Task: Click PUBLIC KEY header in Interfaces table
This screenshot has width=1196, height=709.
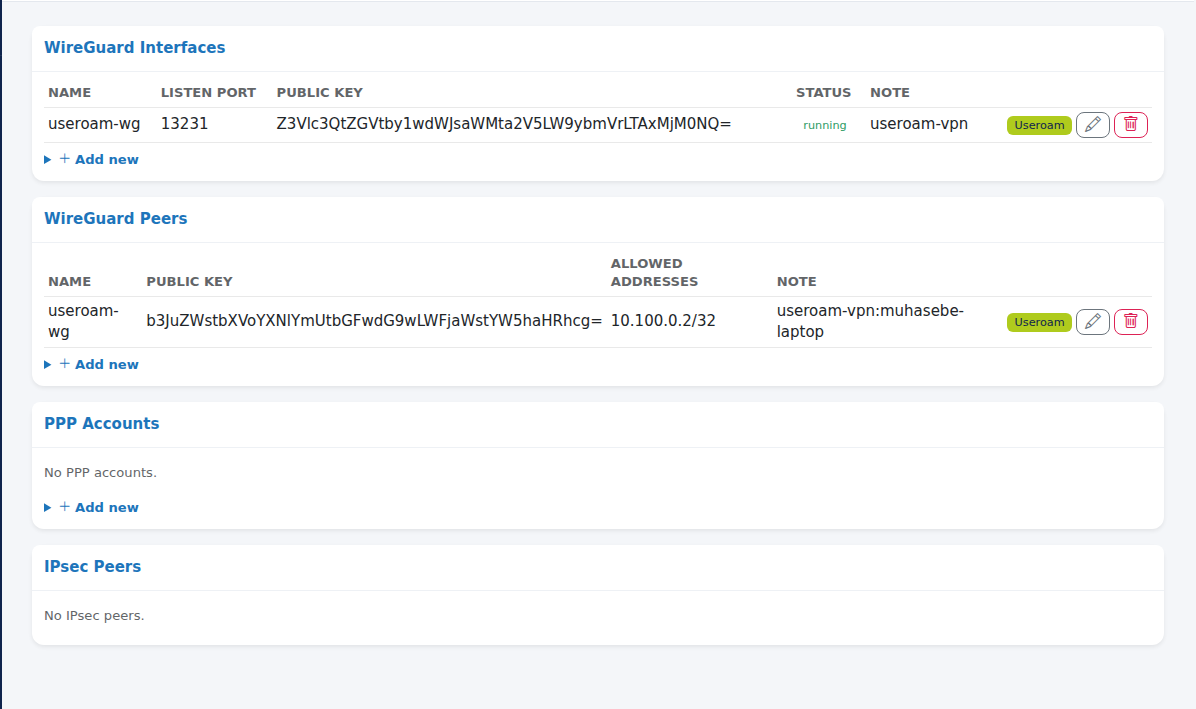Action: tap(320, 92)
